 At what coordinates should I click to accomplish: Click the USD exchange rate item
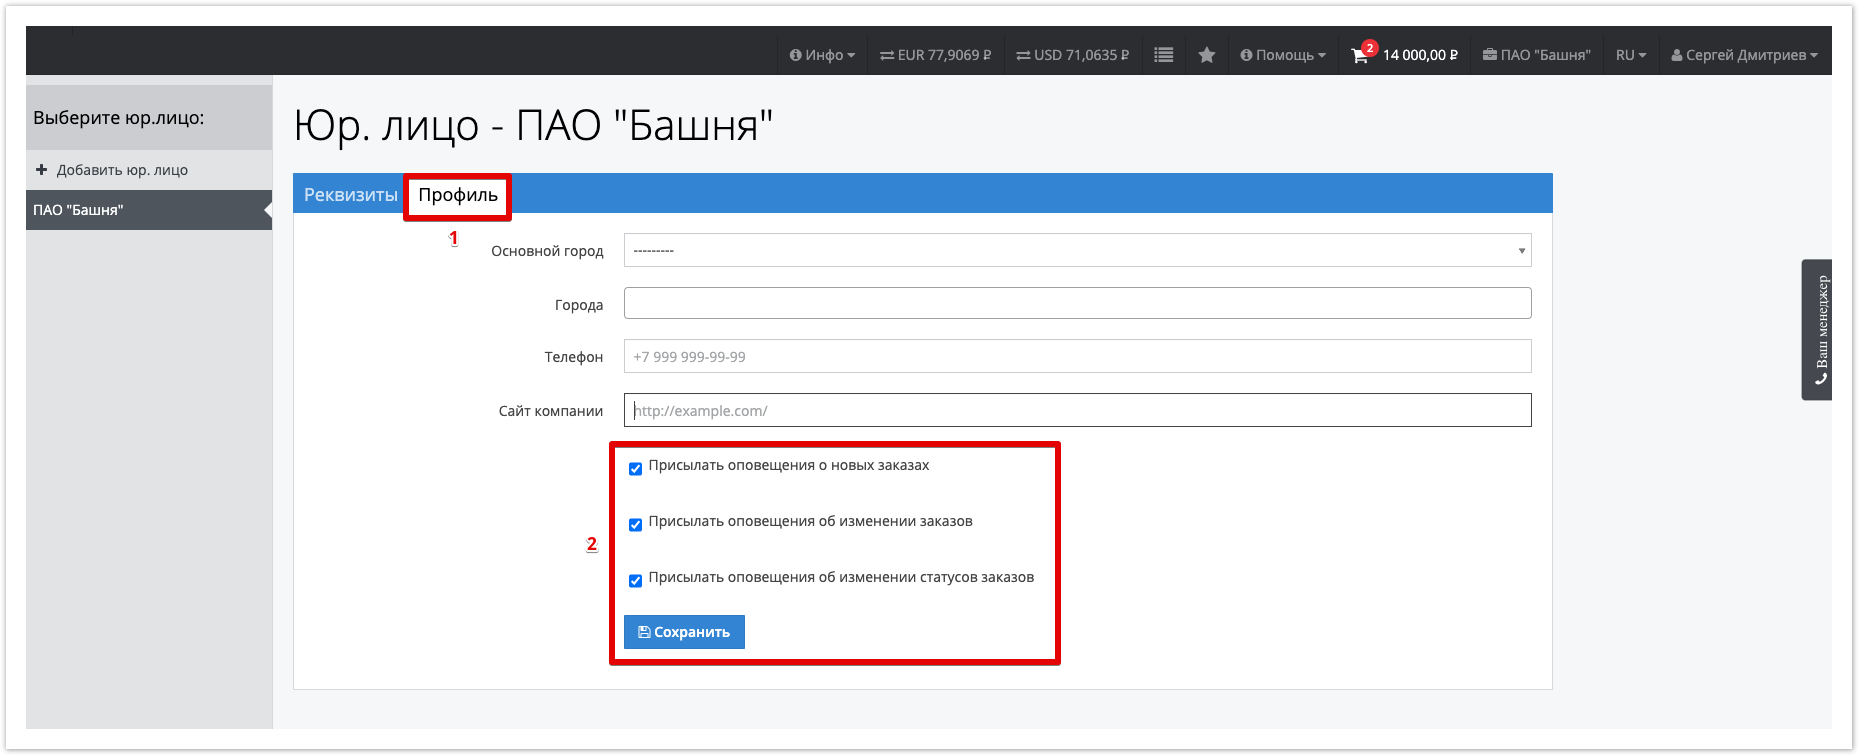[x=1072, y=55]
